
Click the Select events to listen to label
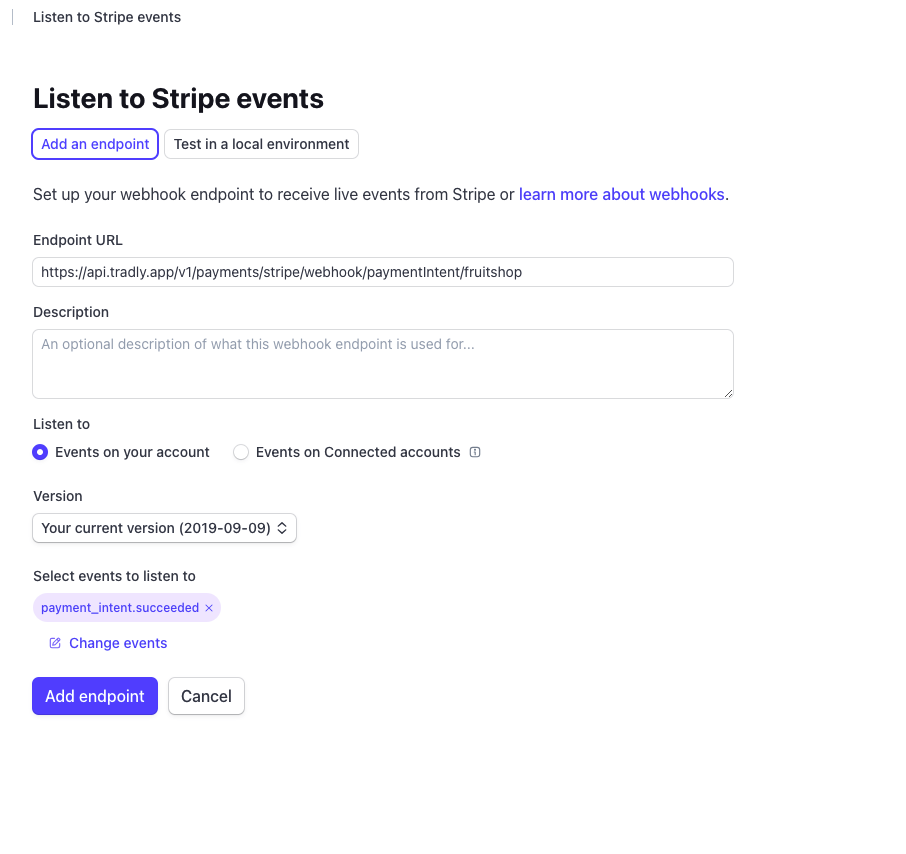point(114,576)
